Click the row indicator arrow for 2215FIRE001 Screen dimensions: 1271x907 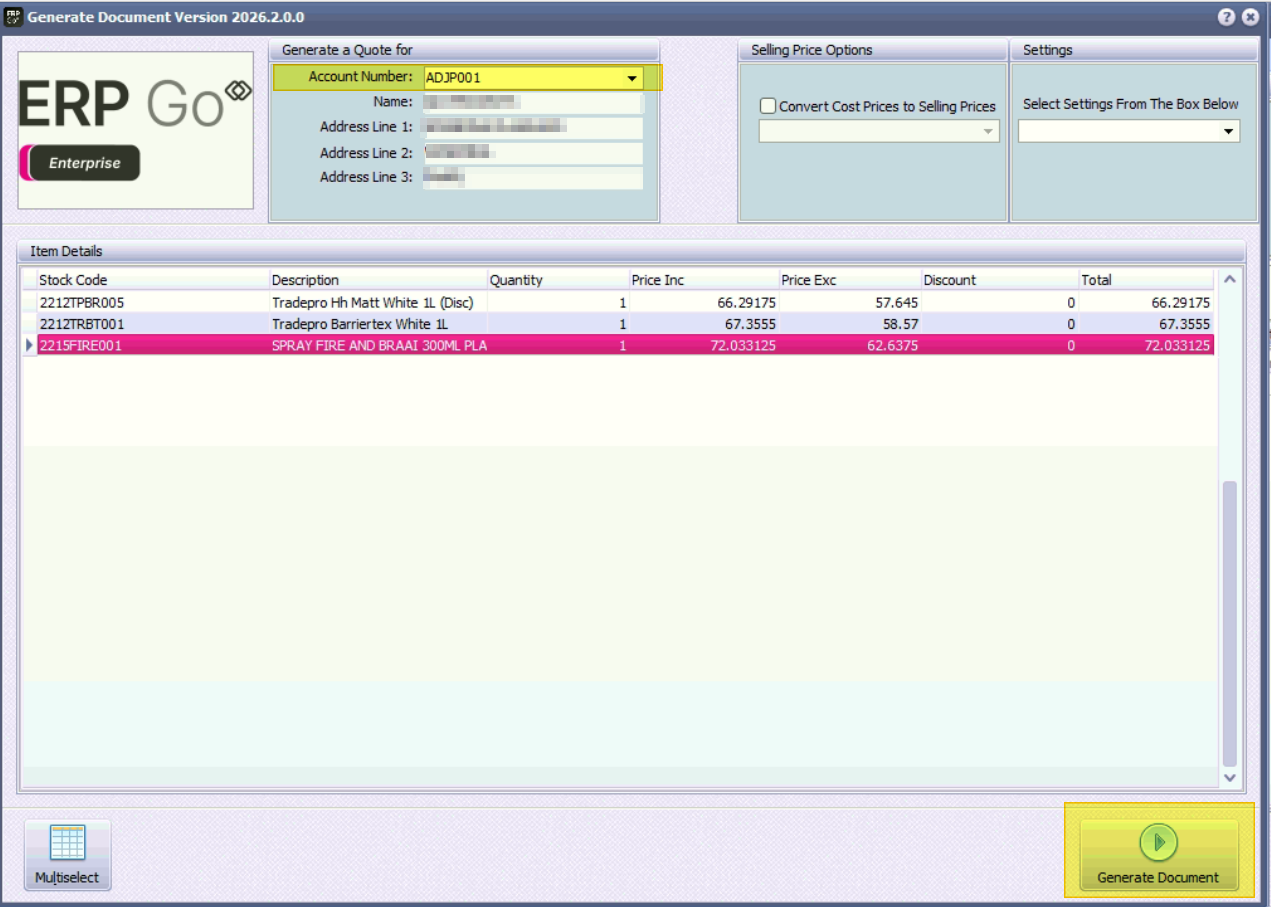pyautogui.click(x=29, y=346)
